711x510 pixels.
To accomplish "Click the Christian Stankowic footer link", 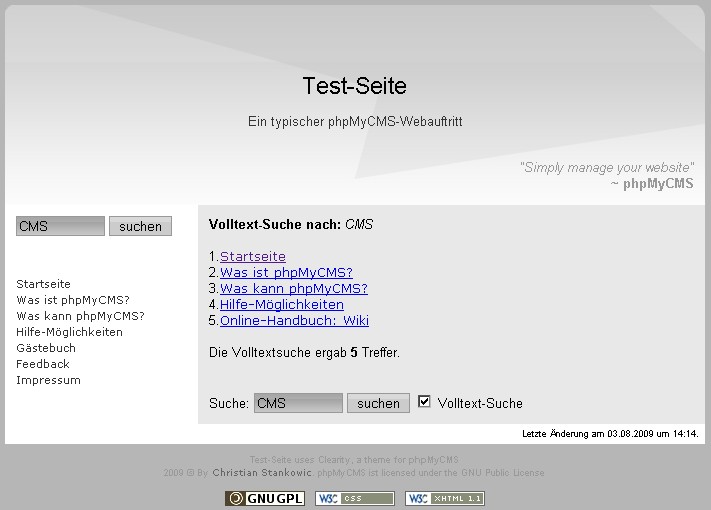I will pos(263,473).
